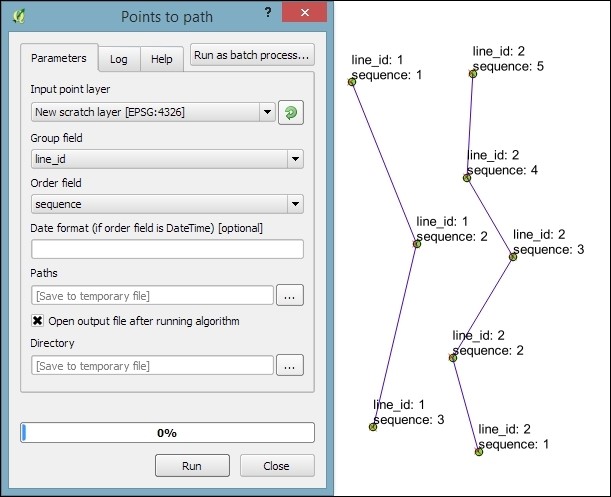Click point with line_id 2 sequence 5
This screenshot has width=611, height=497.
tap(472, 74)
